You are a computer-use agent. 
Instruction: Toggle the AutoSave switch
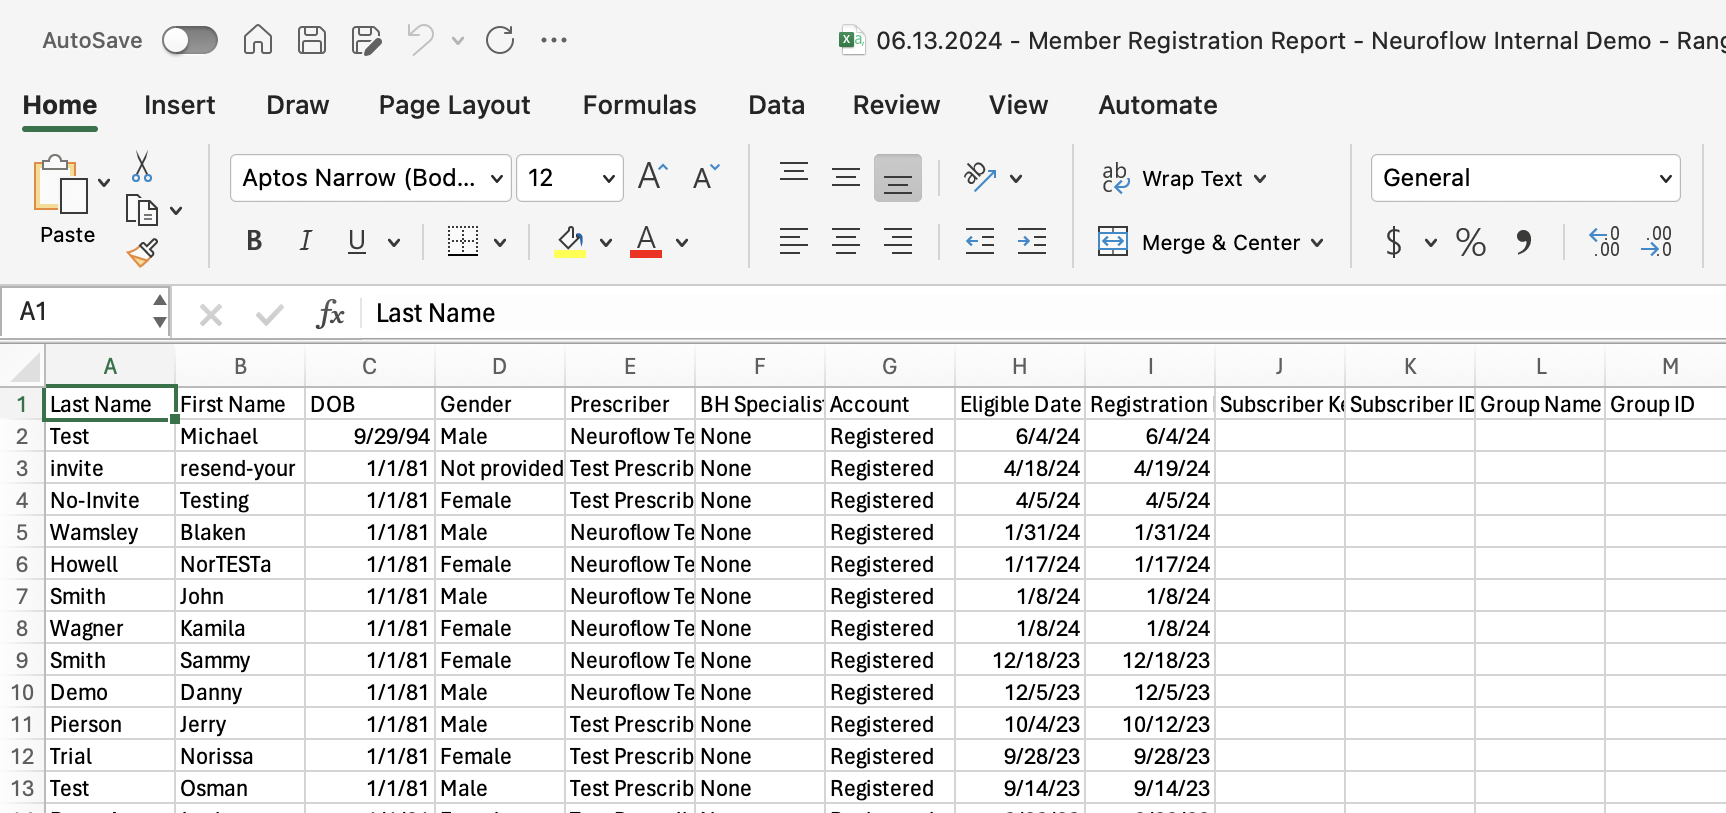click(190, 40)
